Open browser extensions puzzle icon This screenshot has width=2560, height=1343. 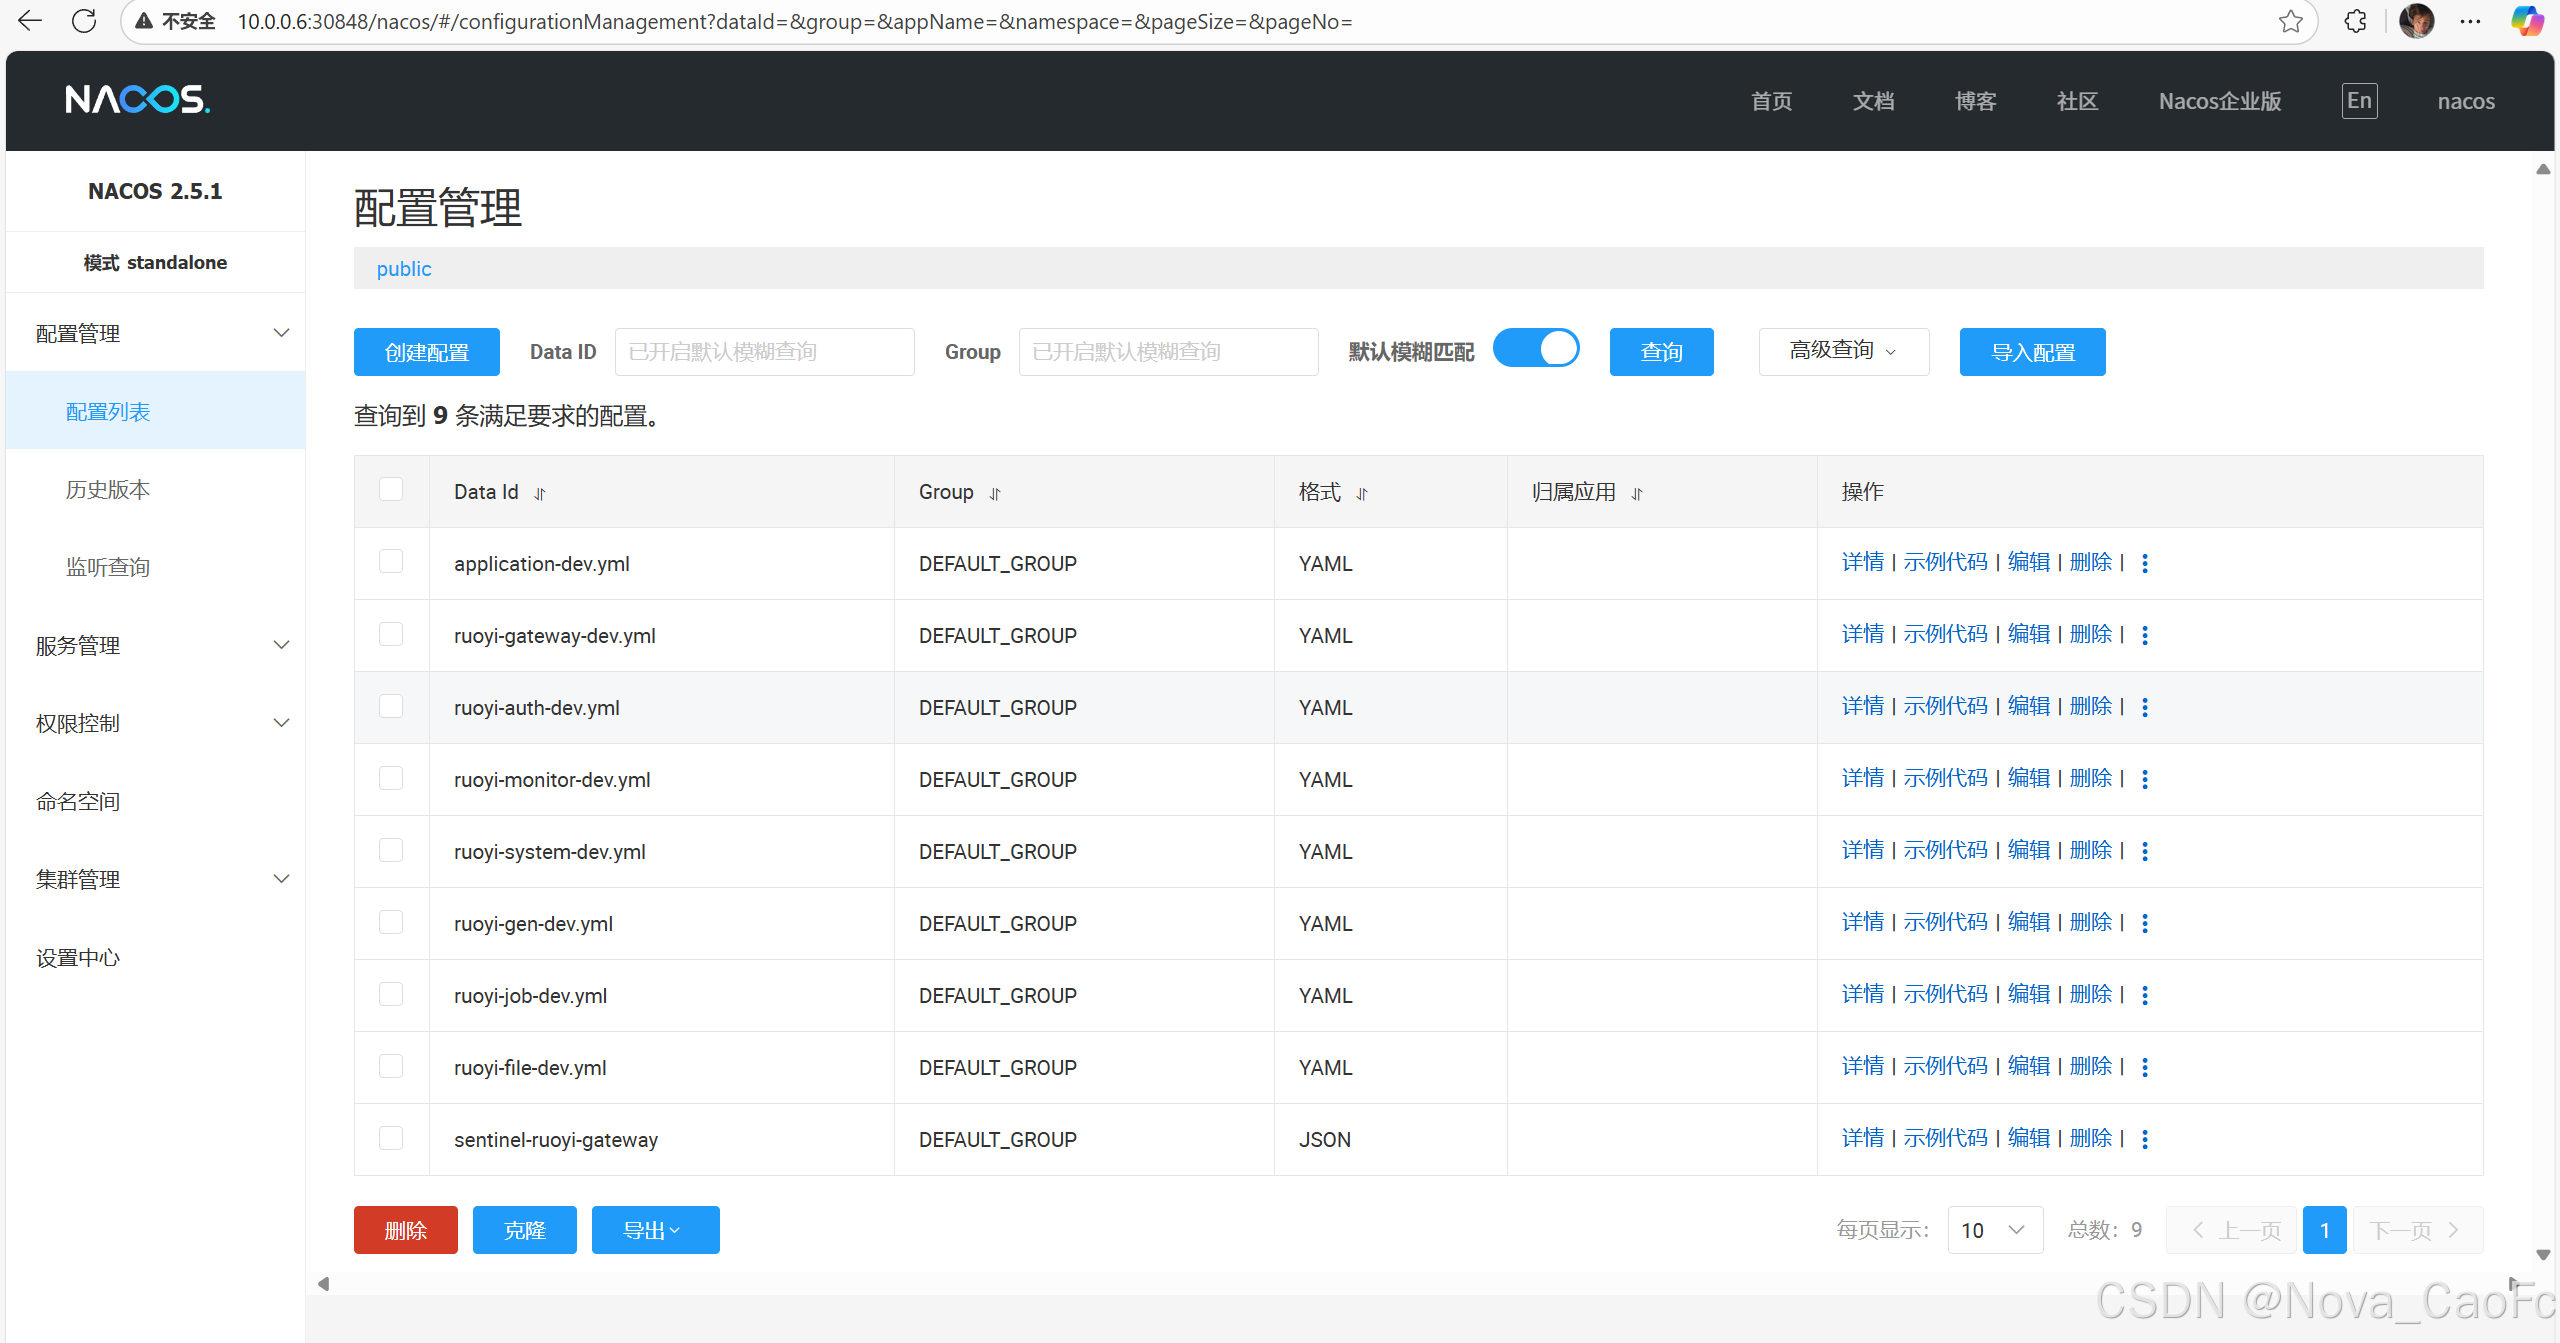[x=2355, y=21]
